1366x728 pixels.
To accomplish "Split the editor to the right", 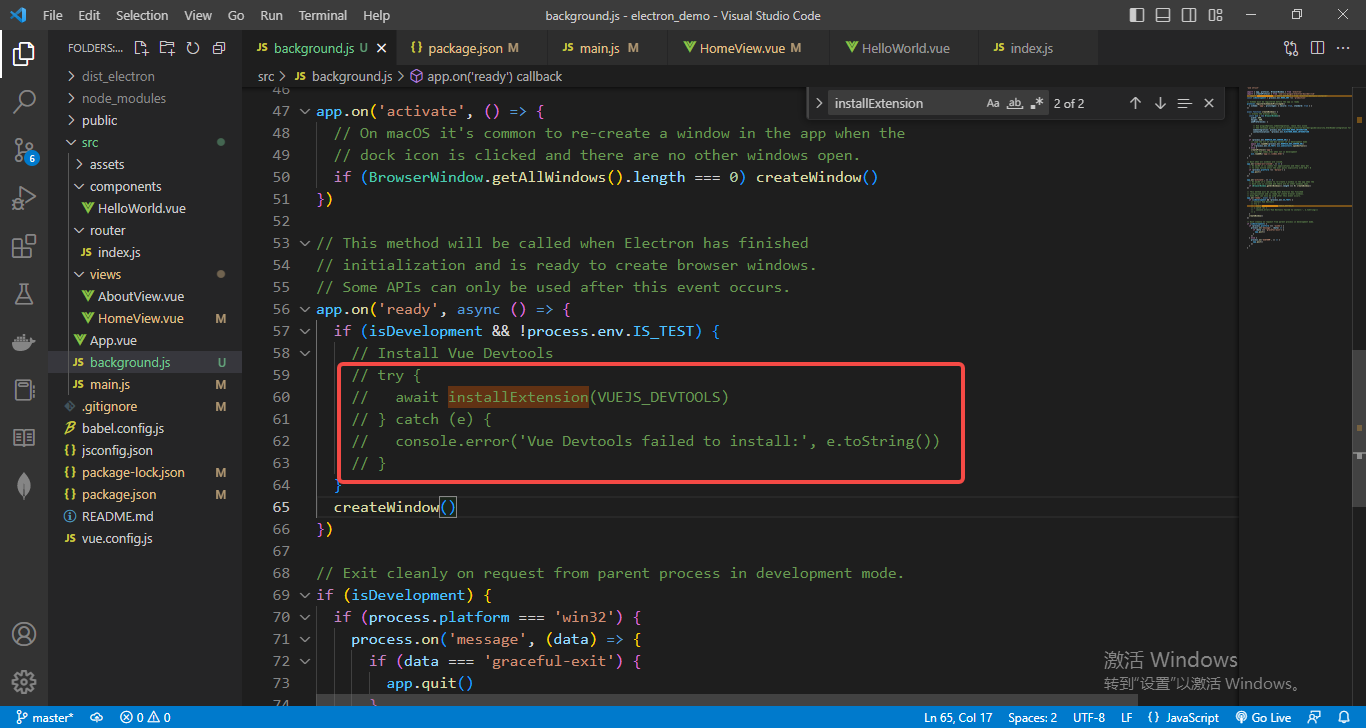I will (1317, 48).
